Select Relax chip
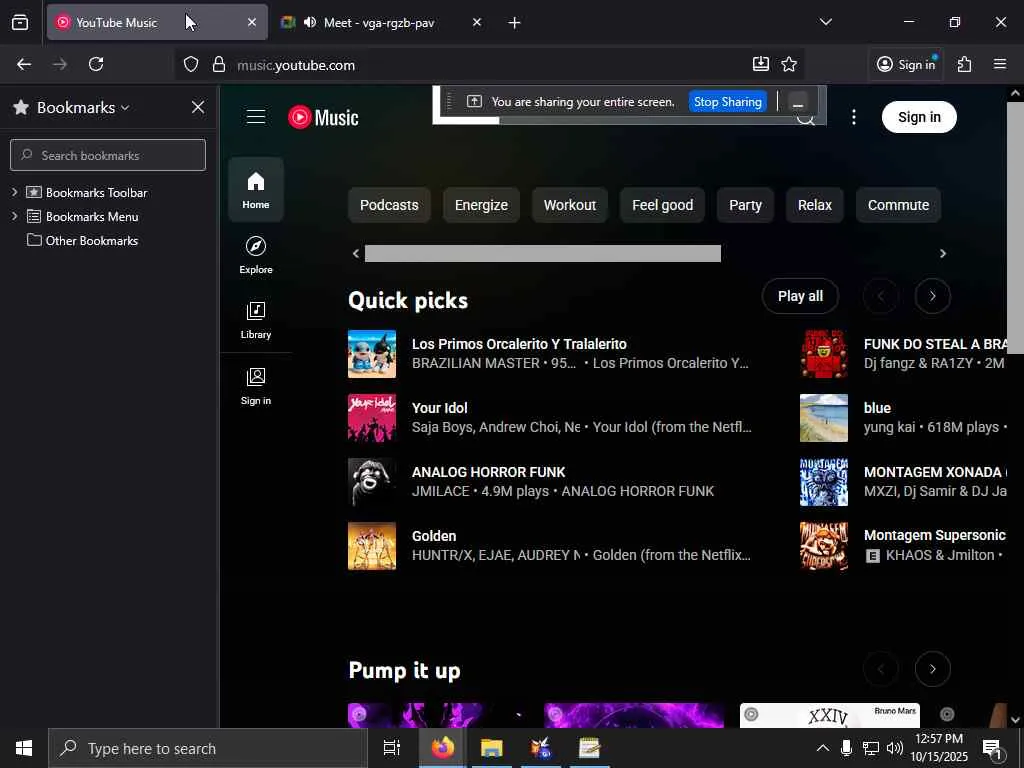 814,205
